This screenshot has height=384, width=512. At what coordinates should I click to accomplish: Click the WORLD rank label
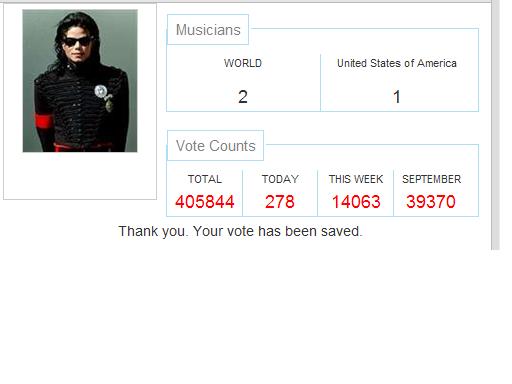[x=243, y=63]
